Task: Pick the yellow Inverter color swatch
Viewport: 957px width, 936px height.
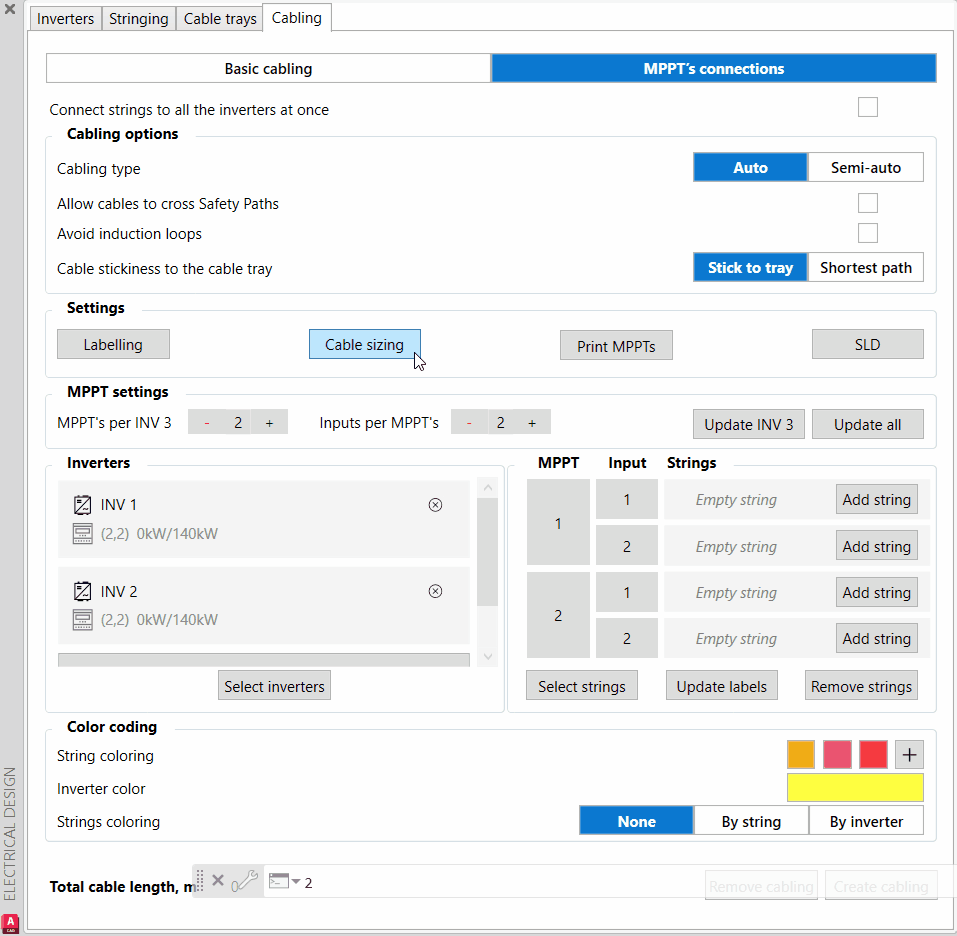Action: 855,788
